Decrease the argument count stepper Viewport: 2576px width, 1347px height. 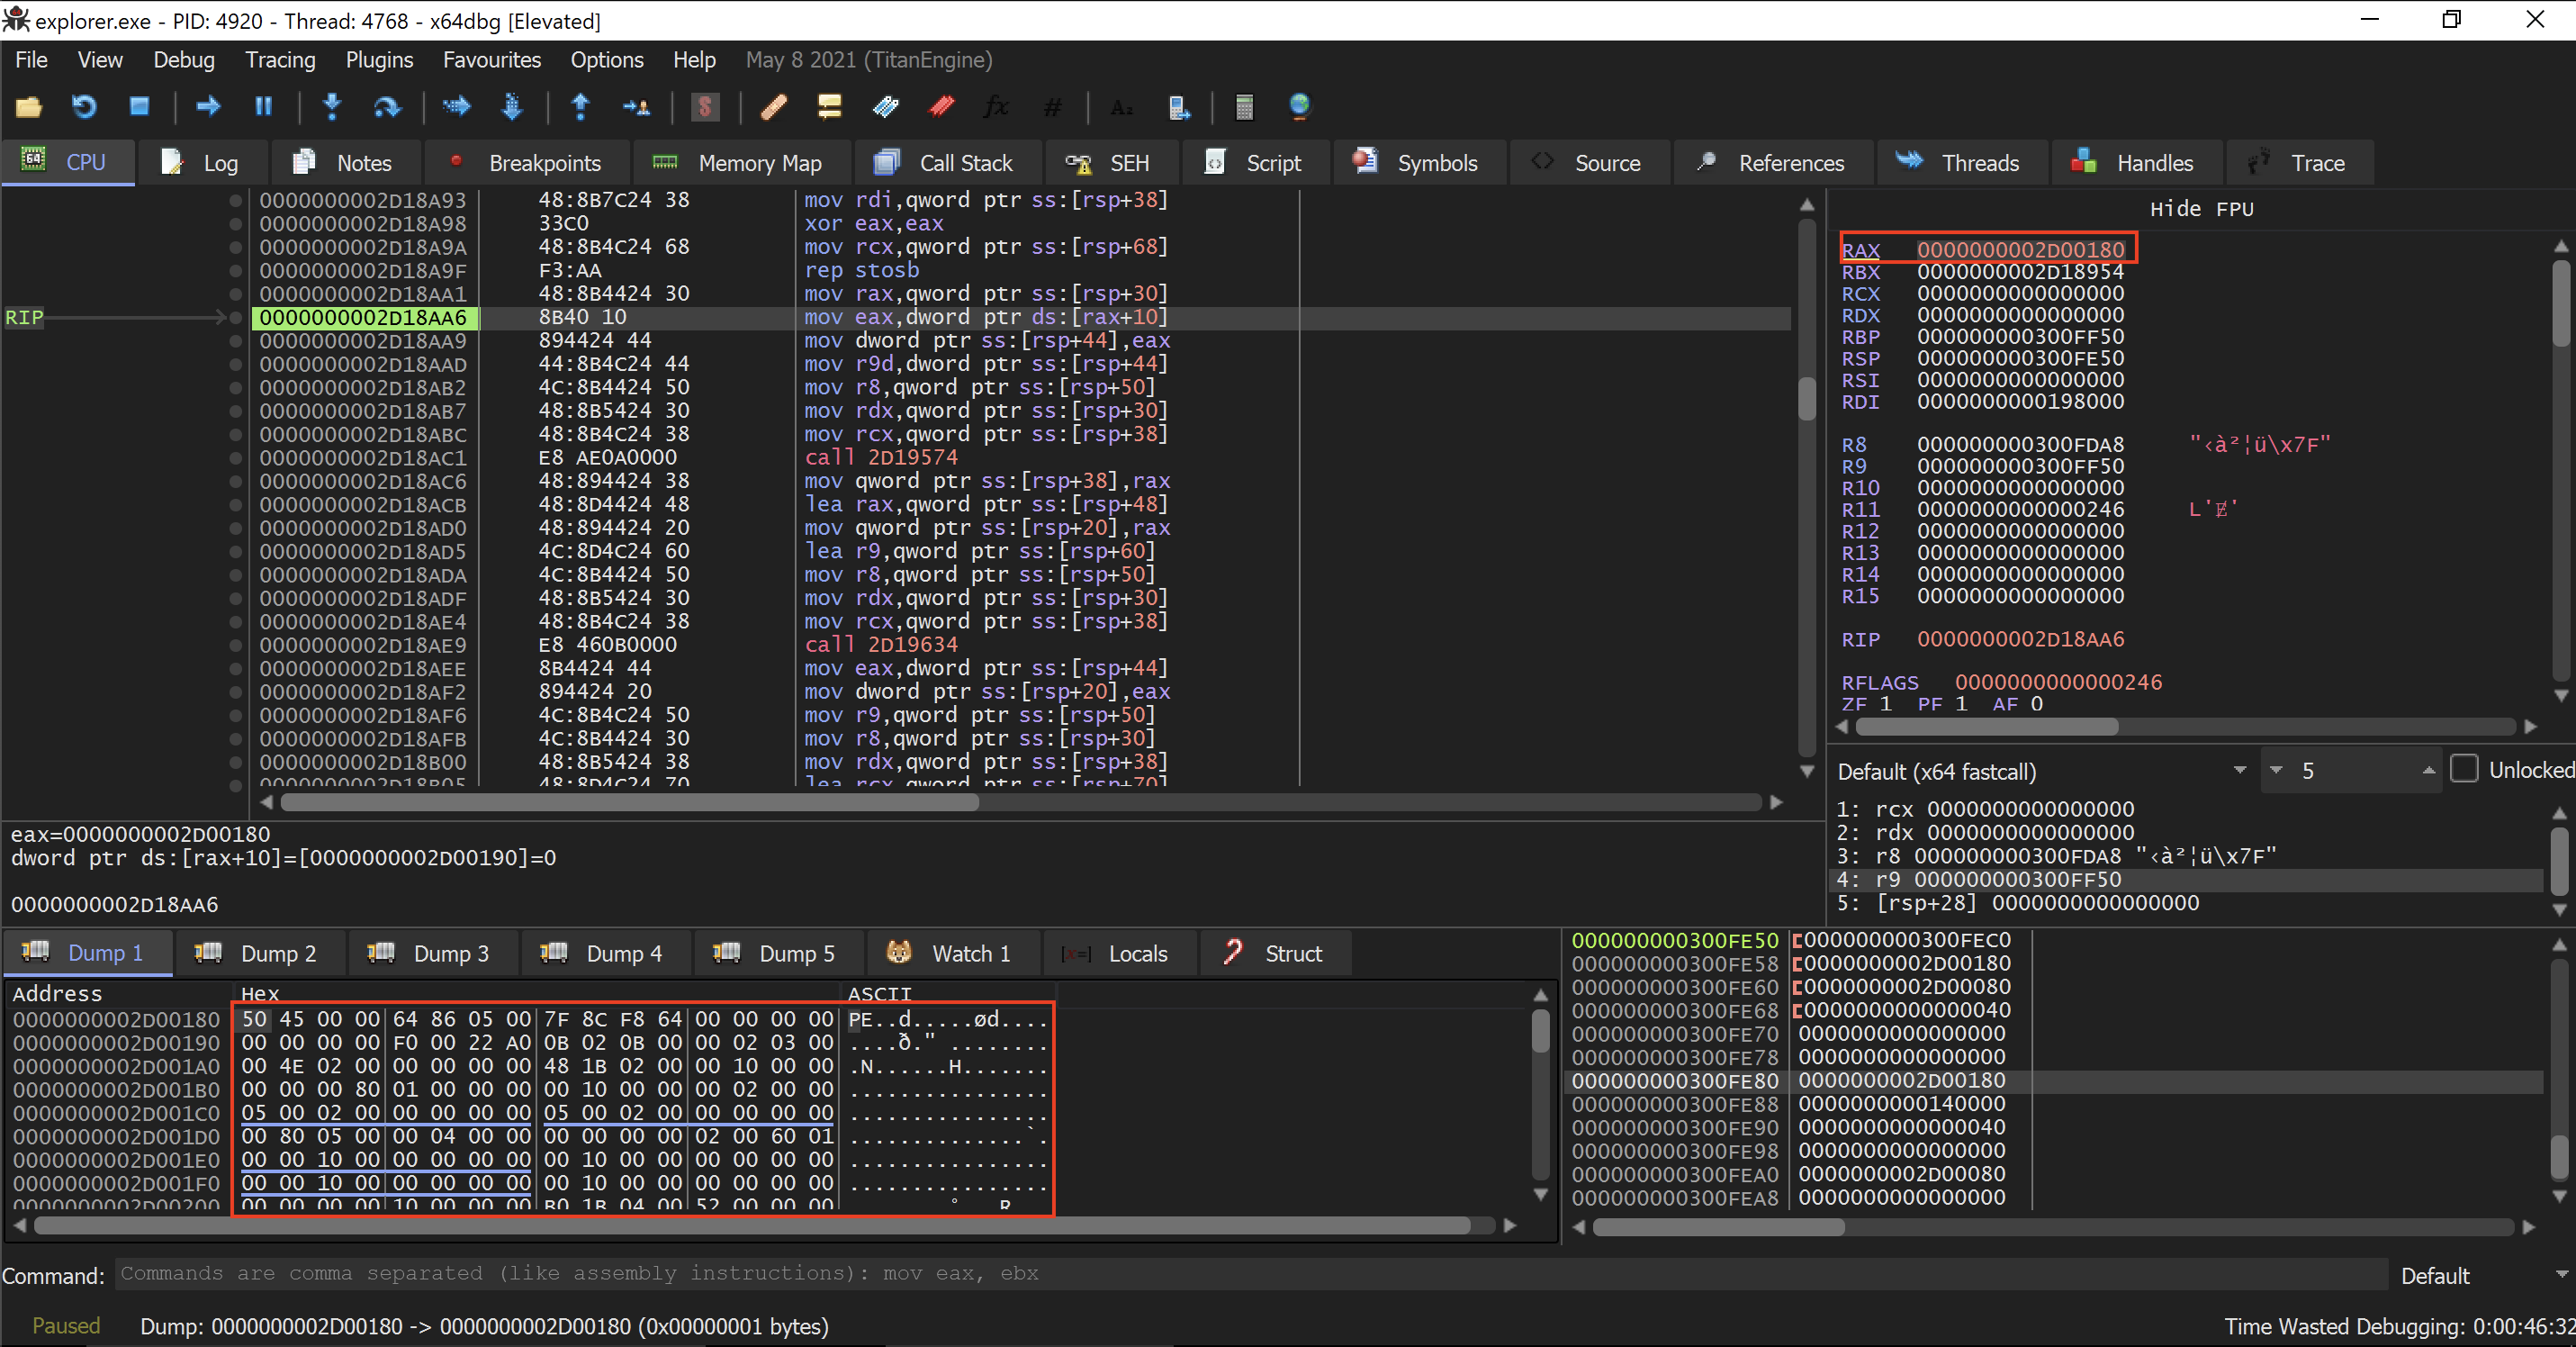point(2277,771)
